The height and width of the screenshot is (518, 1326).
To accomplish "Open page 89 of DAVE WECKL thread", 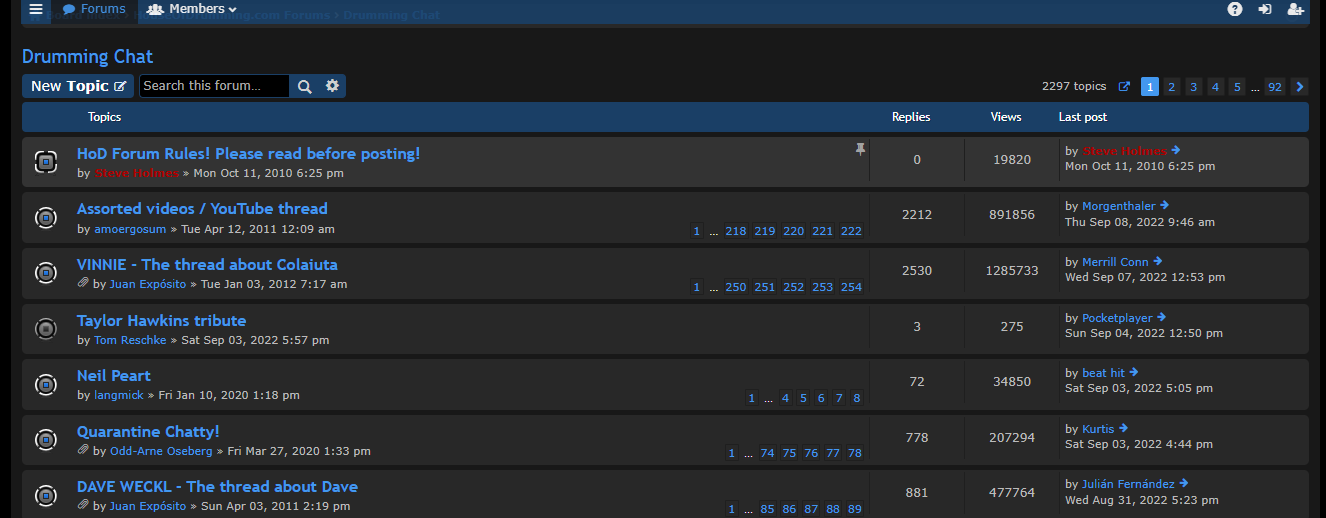I will coord(855,509).
